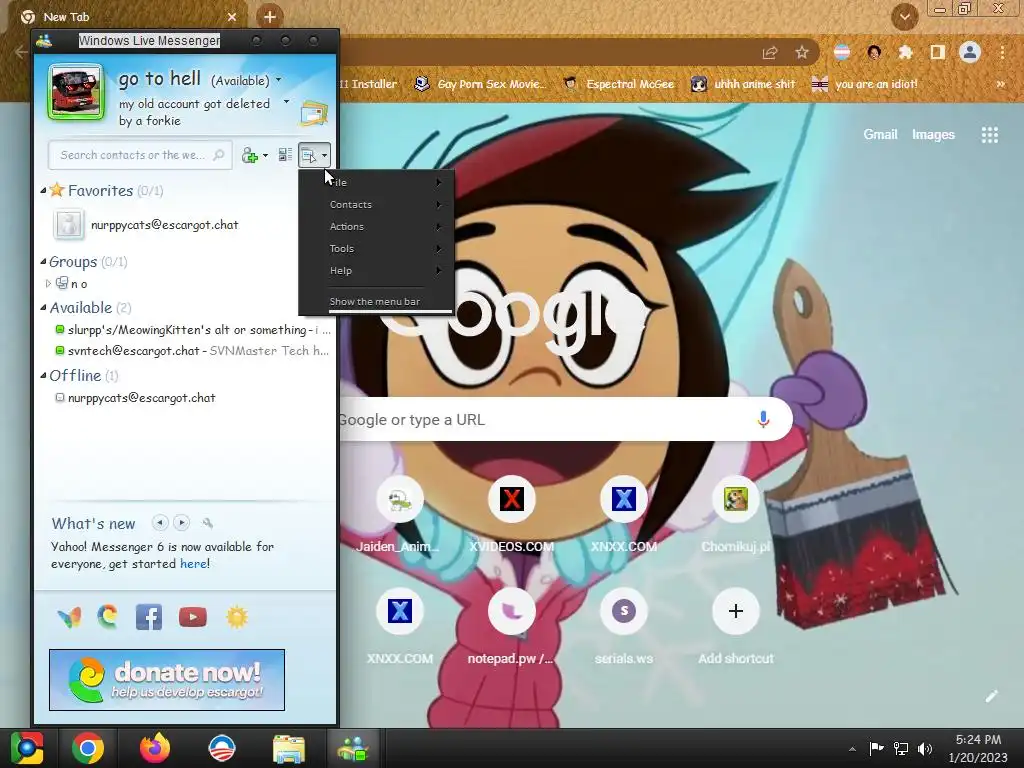The height and width of the screenshot is (768, 1024).
Task: Click the customize Chrome pencil icon
Action: [x=991, y=696]
